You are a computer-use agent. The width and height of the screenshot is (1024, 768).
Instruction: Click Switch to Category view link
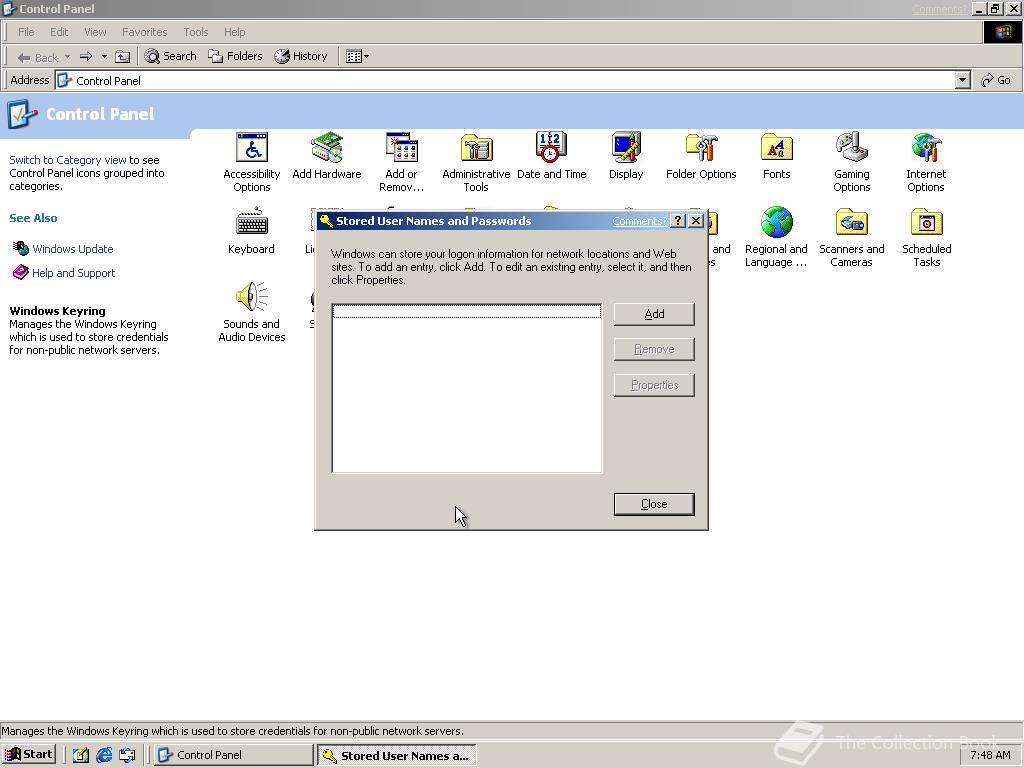coord(68,160)
